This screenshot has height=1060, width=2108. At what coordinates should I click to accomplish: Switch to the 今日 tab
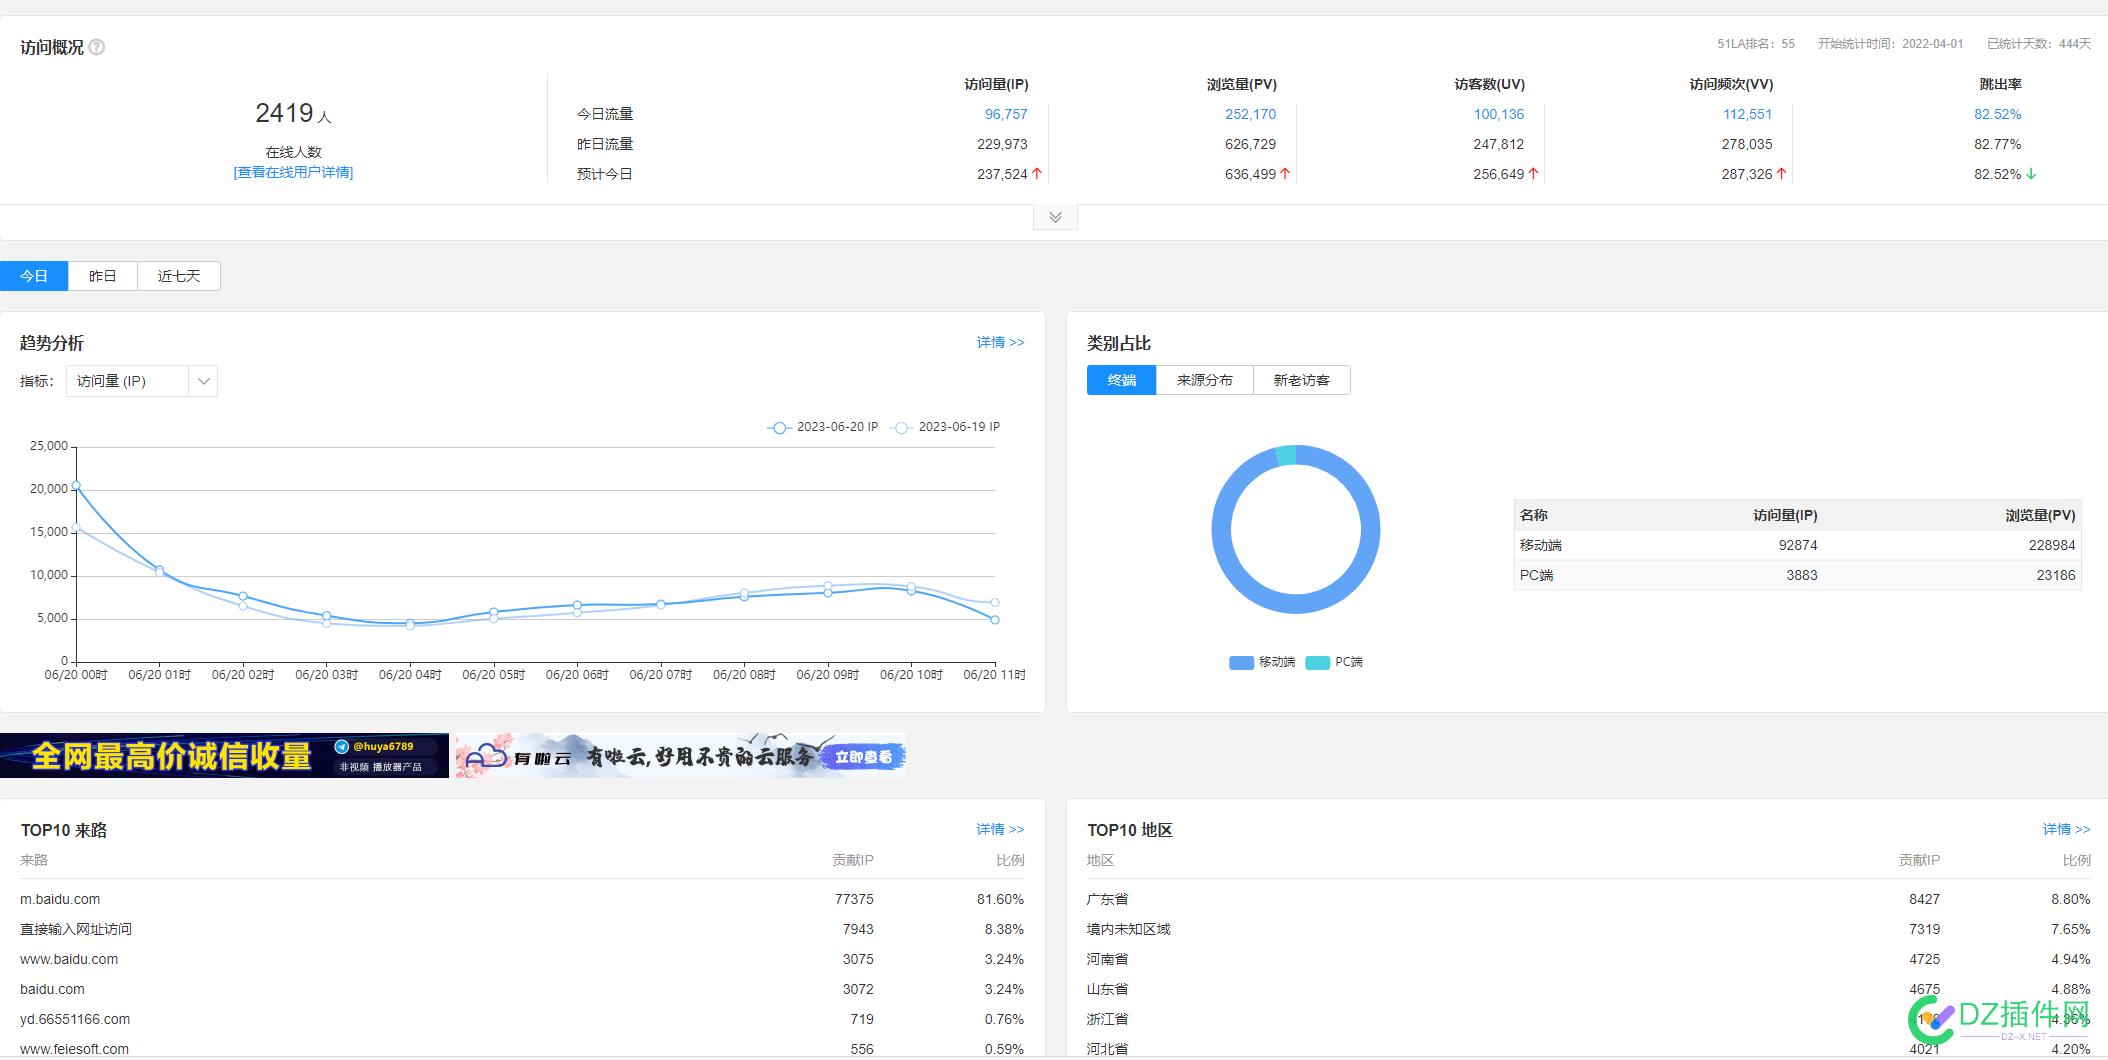34,276
